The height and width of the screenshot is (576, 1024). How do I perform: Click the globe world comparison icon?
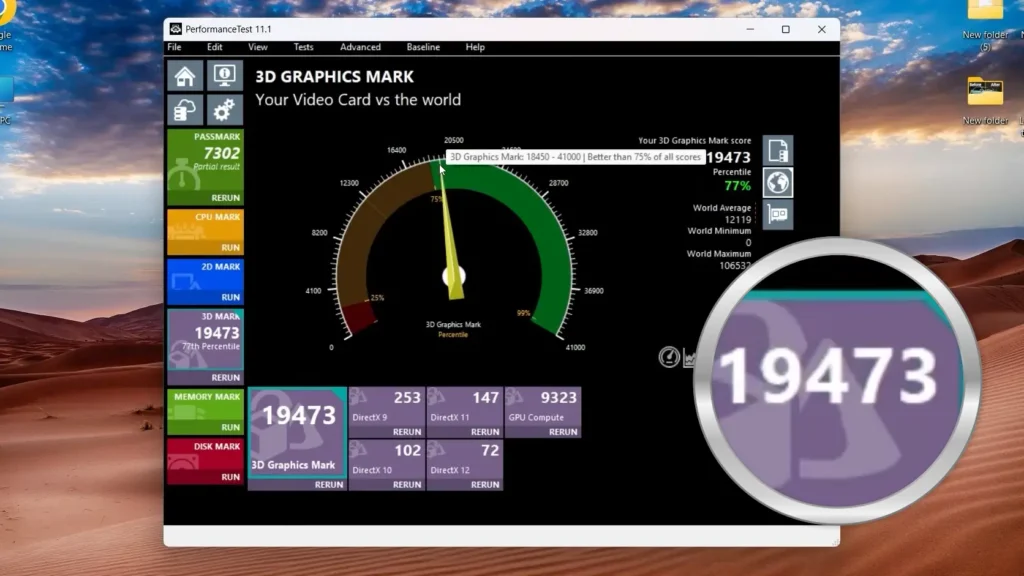(x=778, y=183)
